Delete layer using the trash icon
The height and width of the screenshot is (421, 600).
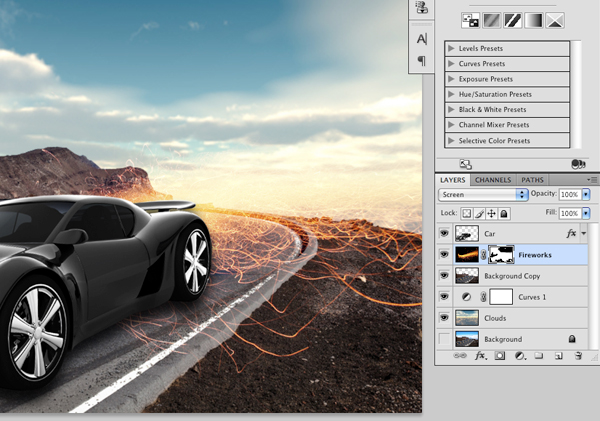(x=578, y=356)
